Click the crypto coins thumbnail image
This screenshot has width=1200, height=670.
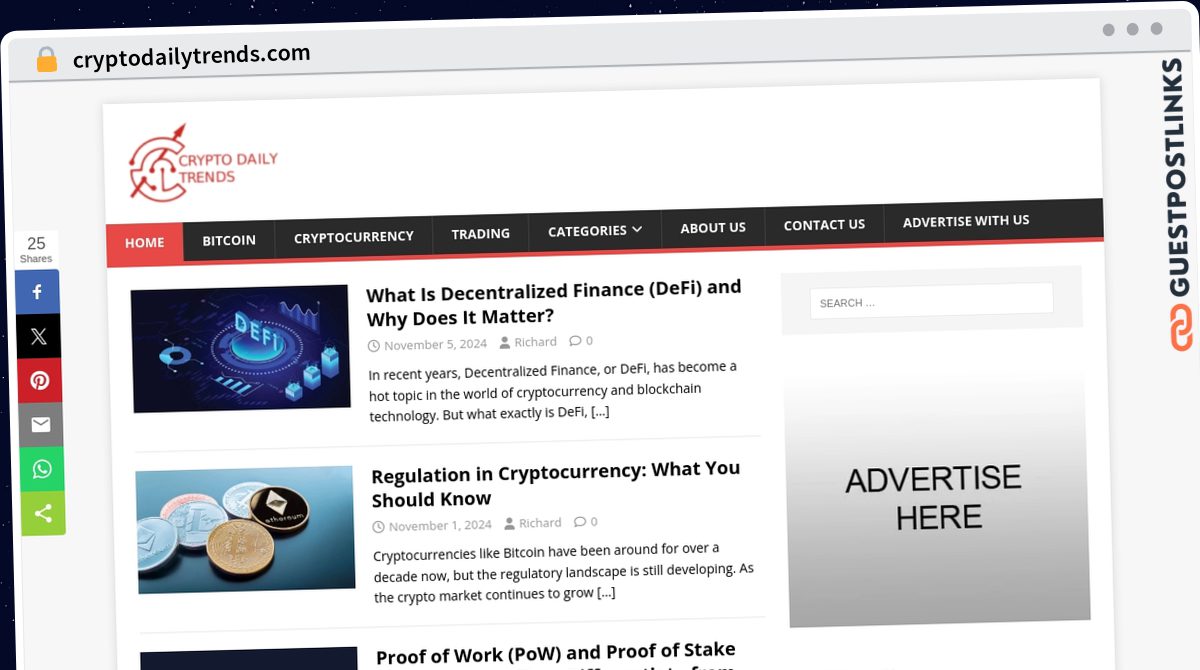click(245, 530)
